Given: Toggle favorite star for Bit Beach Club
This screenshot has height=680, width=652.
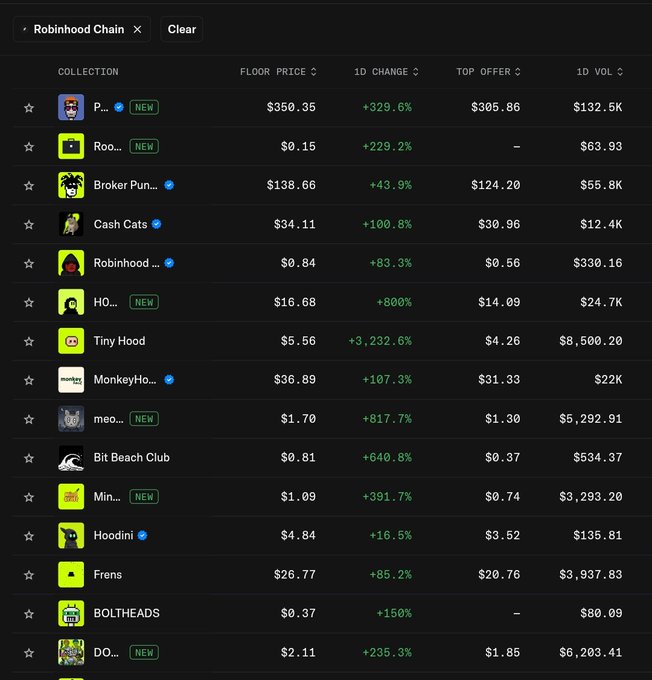Looking at the screenshot, I should tap(29, 458).
